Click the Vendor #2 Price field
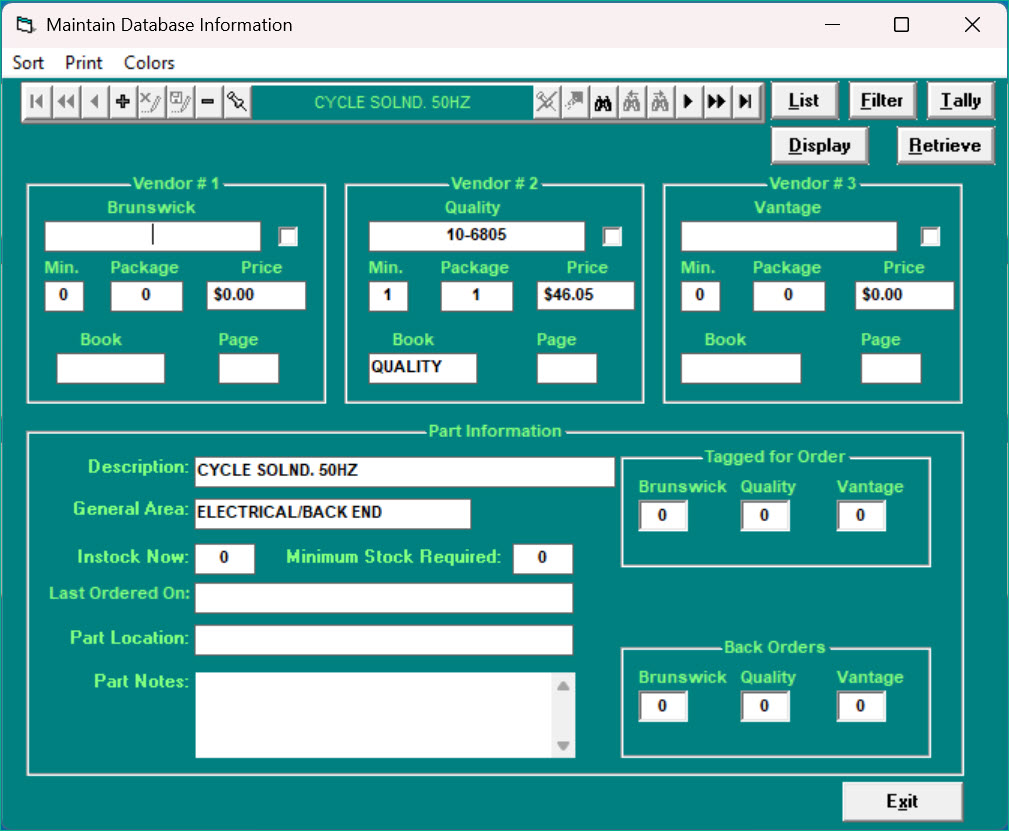The height and width of the screenshot is (831, 1009). 585,296
